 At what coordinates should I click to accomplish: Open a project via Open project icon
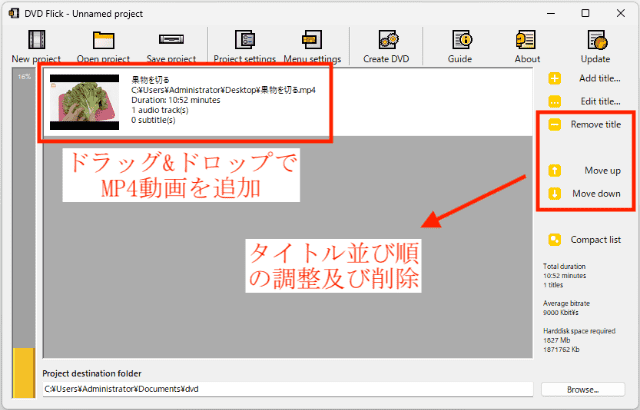point(105,41)
